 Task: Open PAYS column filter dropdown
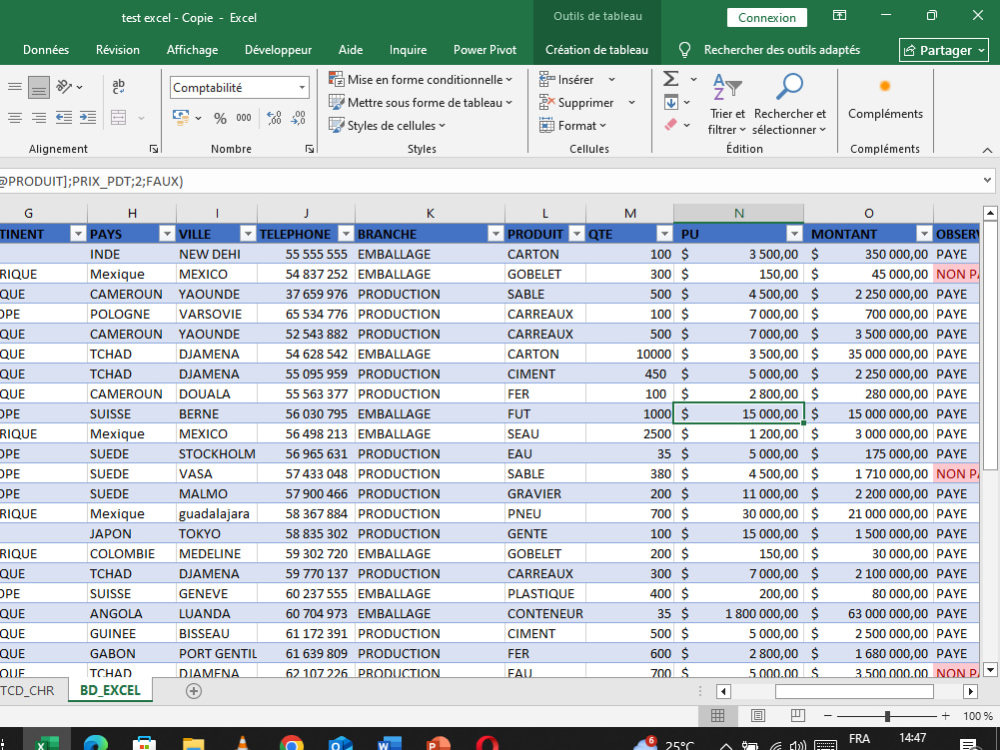pyautogui.click(x=166, y=234)
